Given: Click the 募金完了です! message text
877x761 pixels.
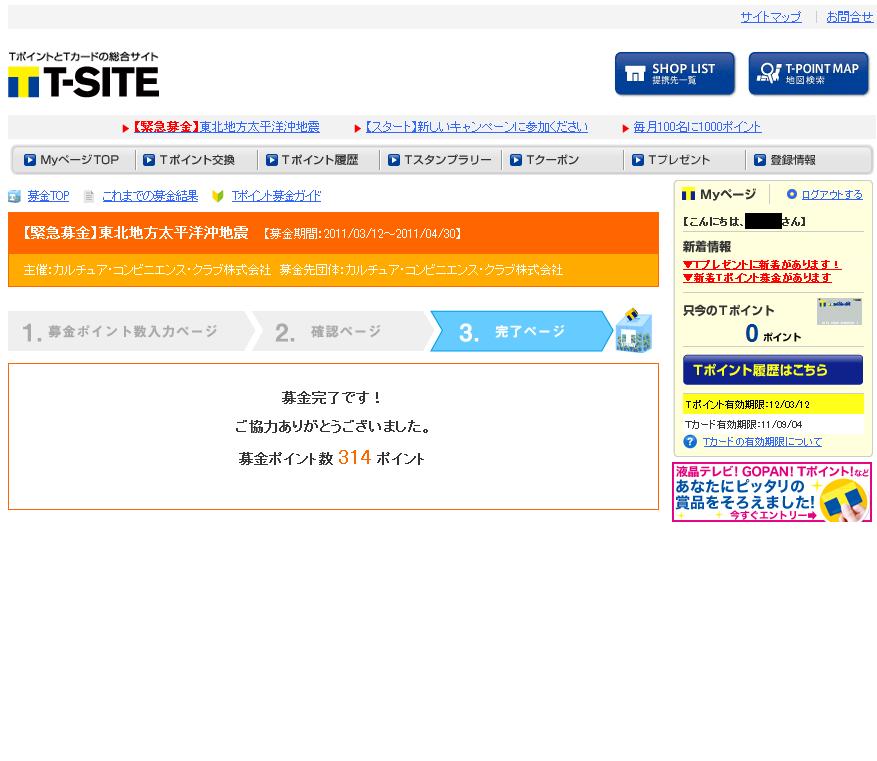Looking at the screenshot, I should click(332, 398).
